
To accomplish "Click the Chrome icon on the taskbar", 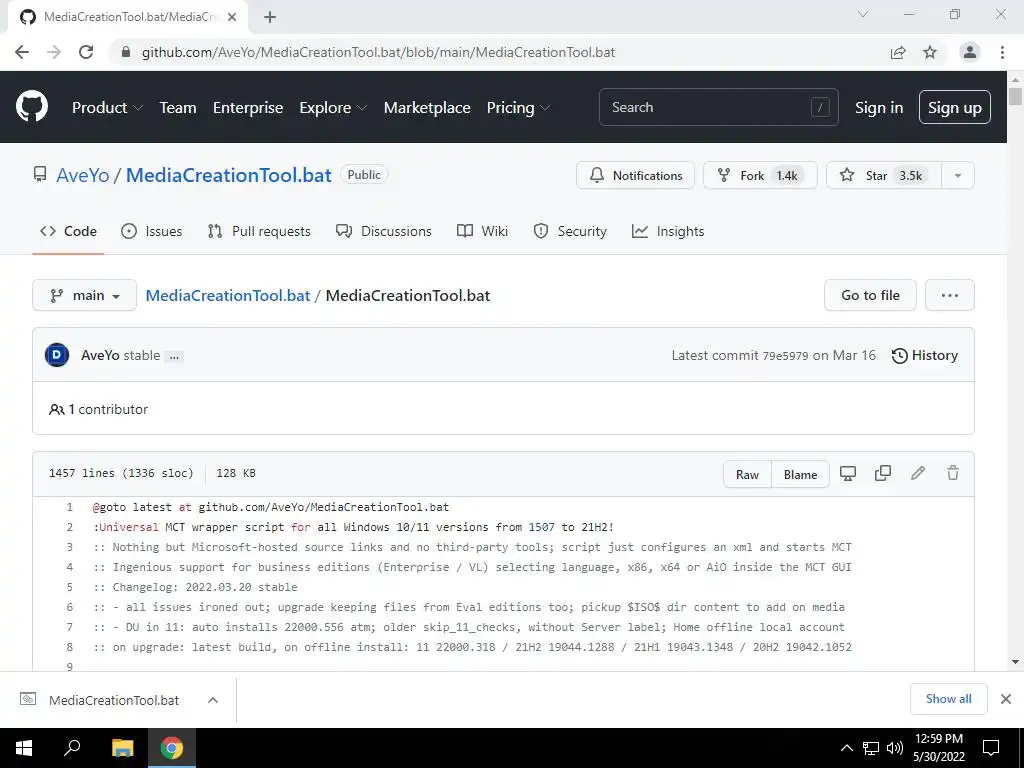I will point(172,748).
